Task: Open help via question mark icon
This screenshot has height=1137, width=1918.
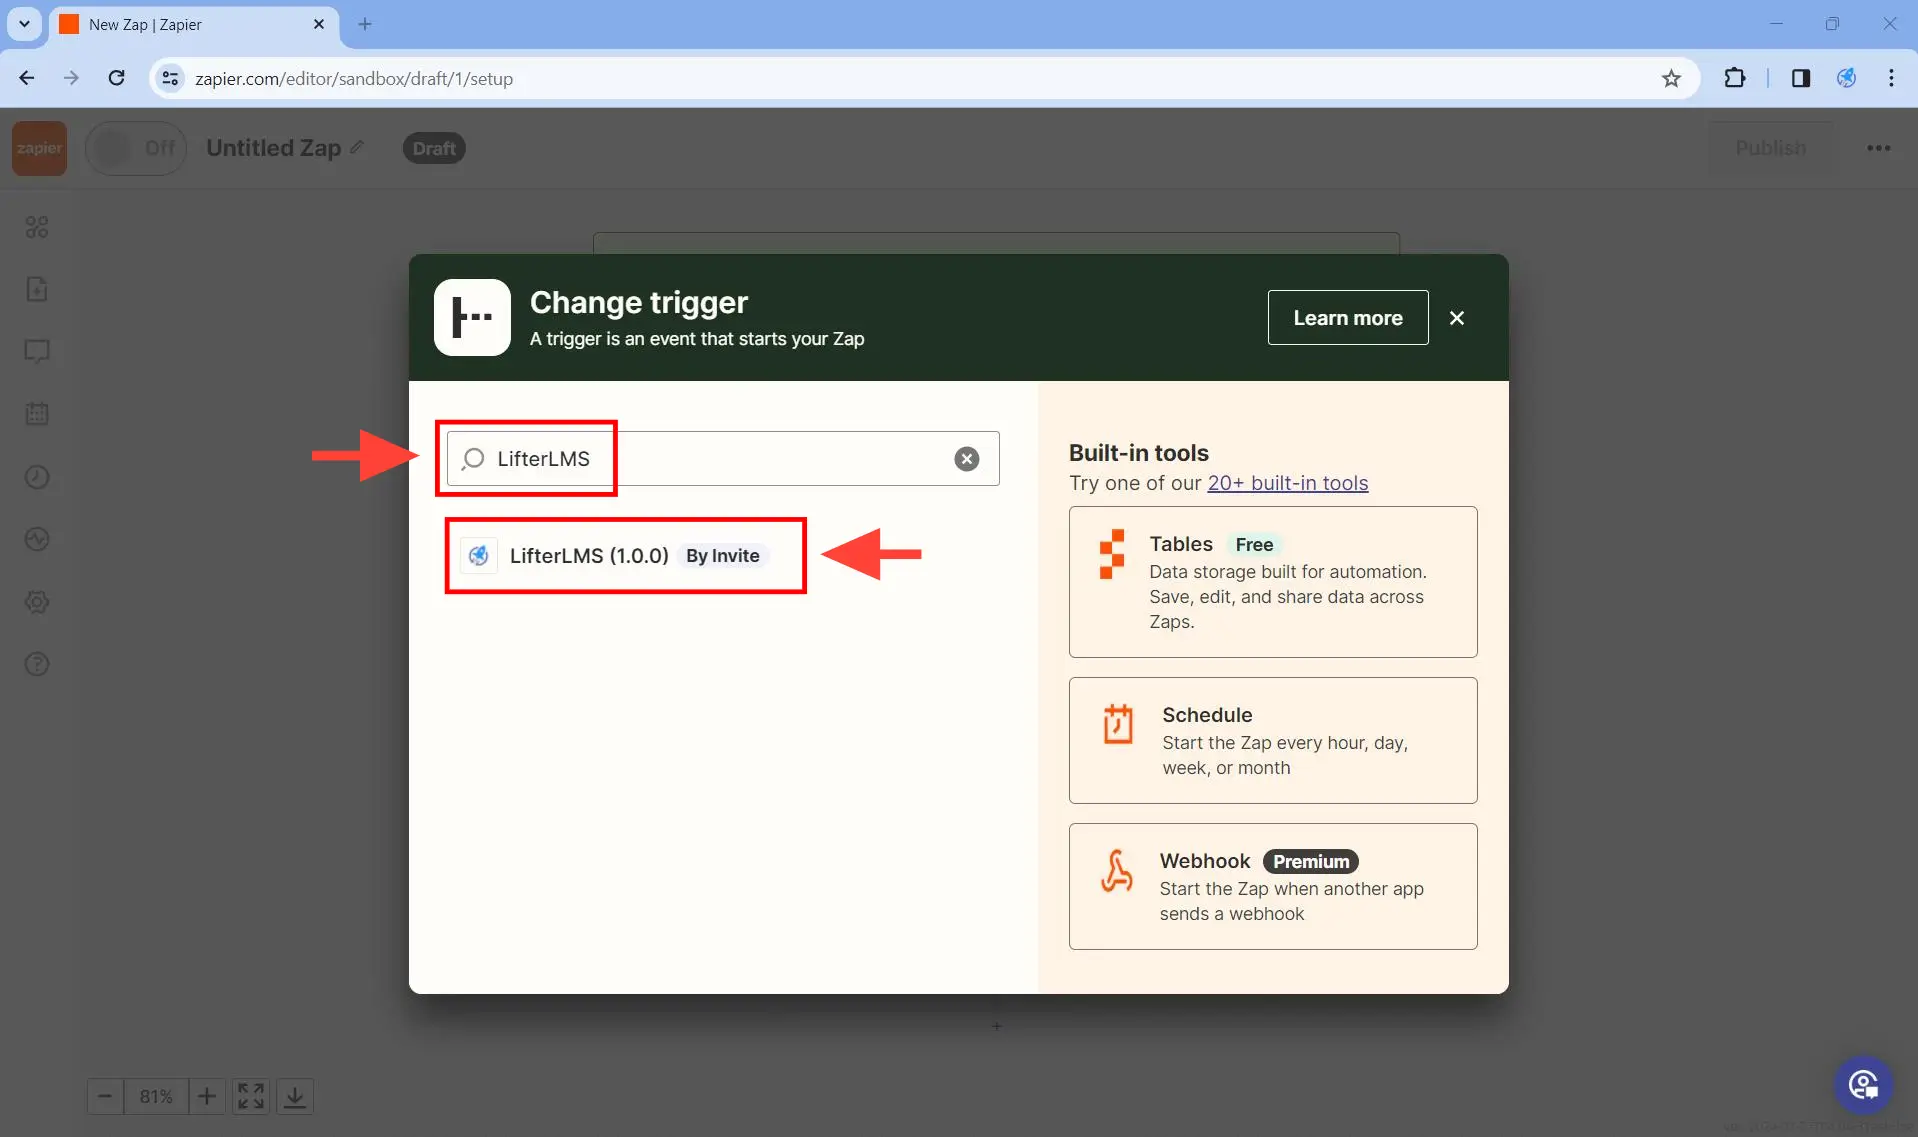Action: tap(37, 664)
